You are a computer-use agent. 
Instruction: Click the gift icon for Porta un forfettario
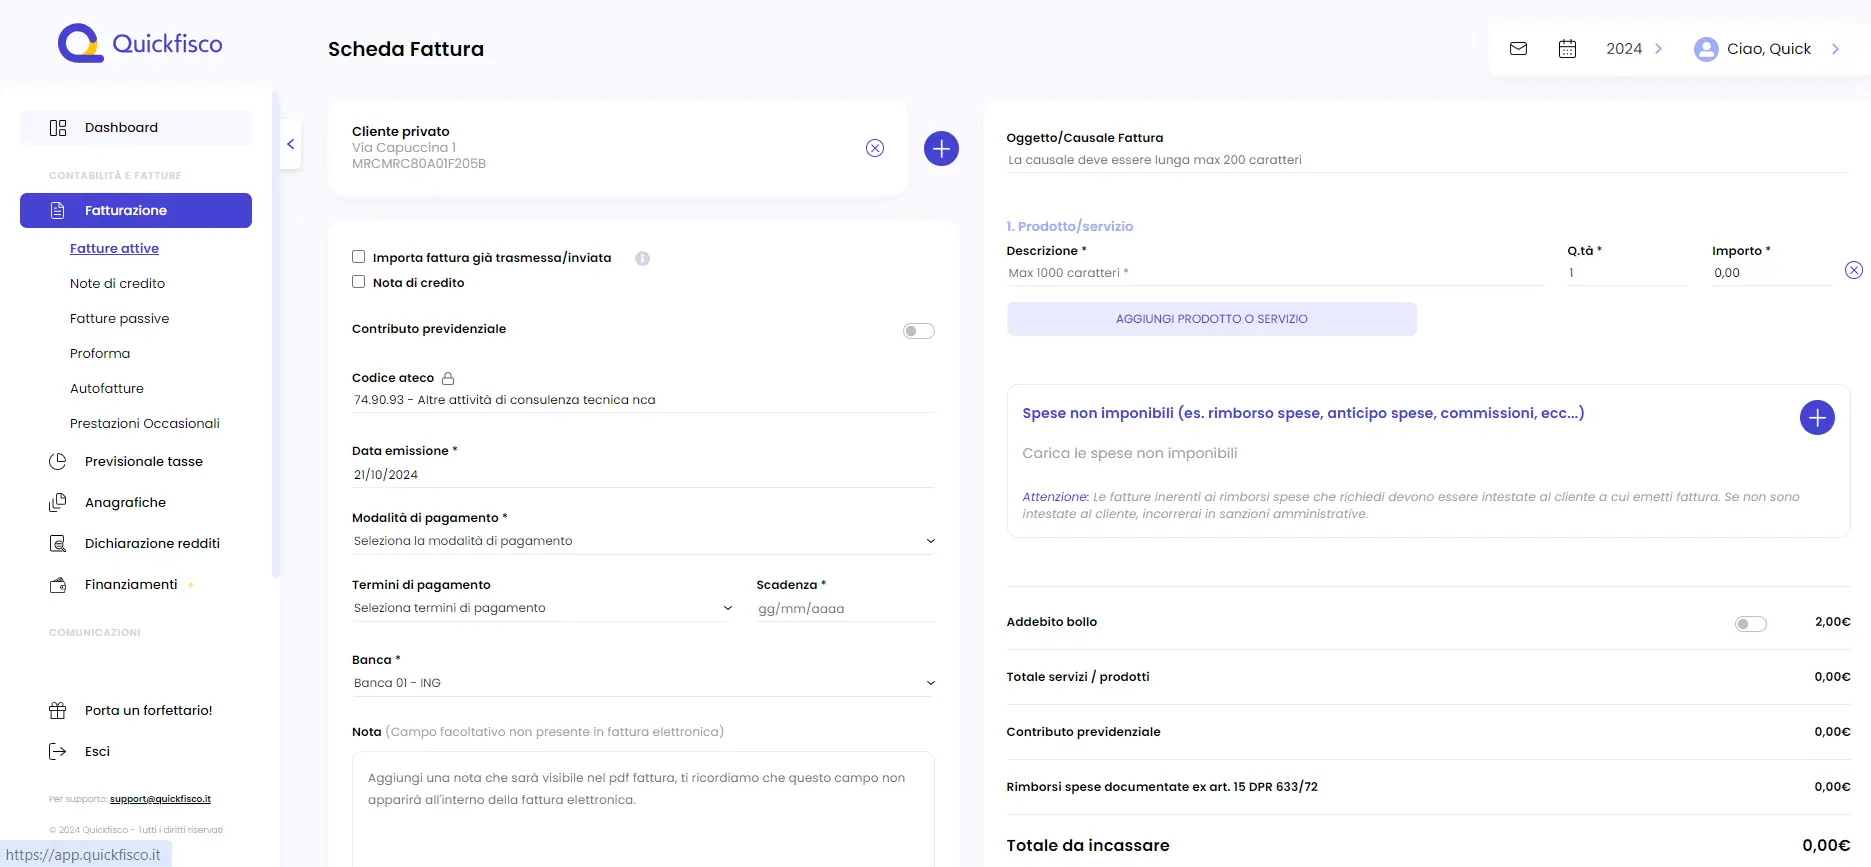[x=58, y=711]
